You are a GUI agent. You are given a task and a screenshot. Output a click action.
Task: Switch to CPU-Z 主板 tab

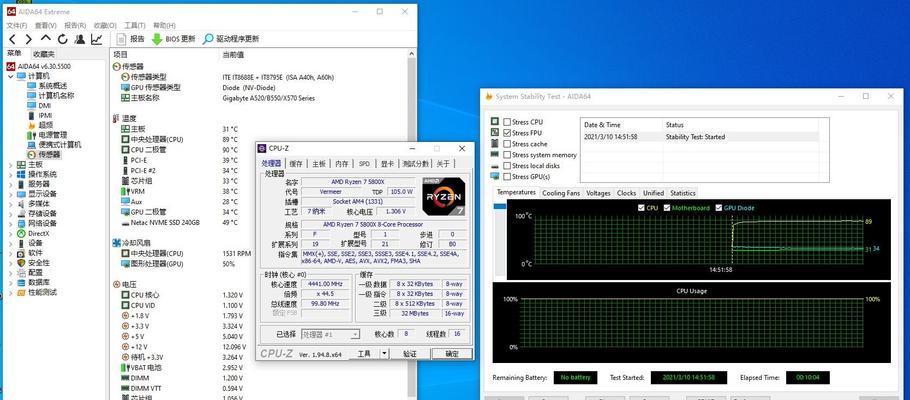point(319,164)
